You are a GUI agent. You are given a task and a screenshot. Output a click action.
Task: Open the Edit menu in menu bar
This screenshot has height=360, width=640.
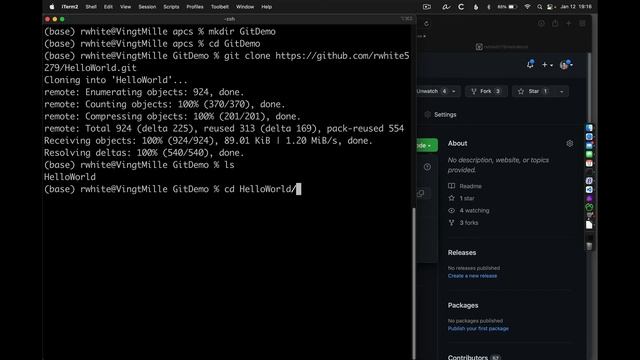[108, 7]
